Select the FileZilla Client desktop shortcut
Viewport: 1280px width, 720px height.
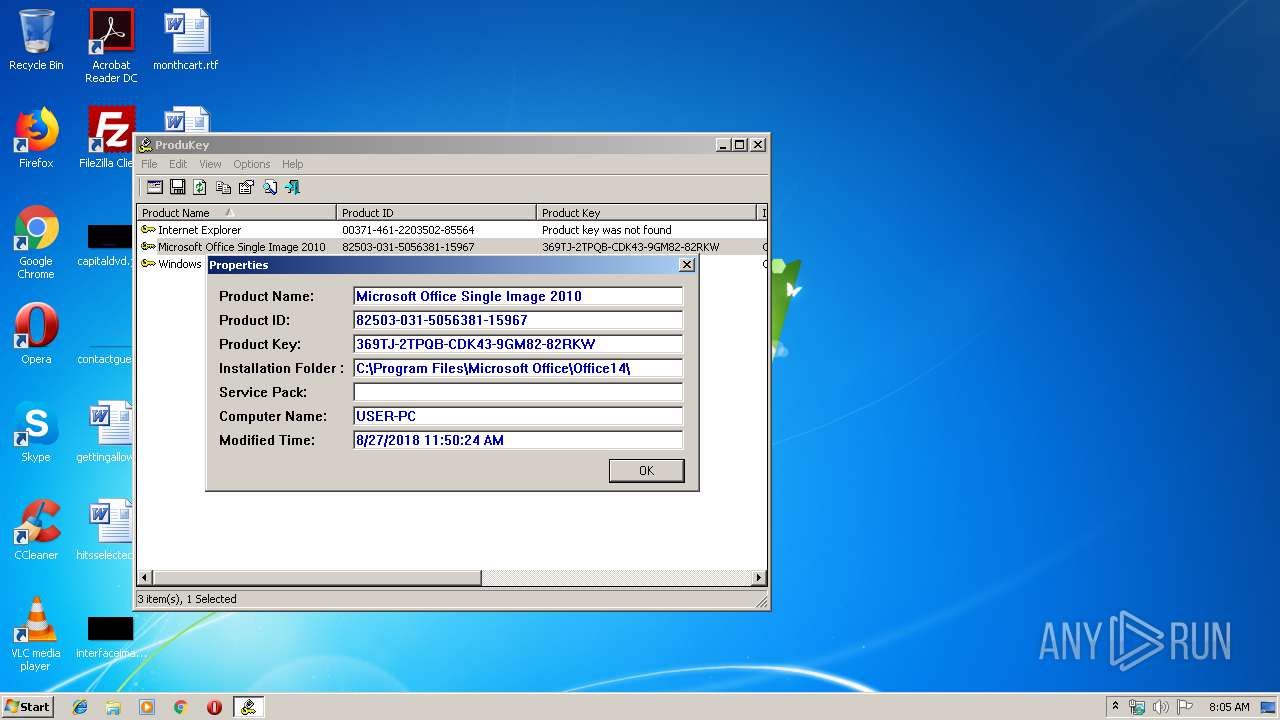(107, 138)
